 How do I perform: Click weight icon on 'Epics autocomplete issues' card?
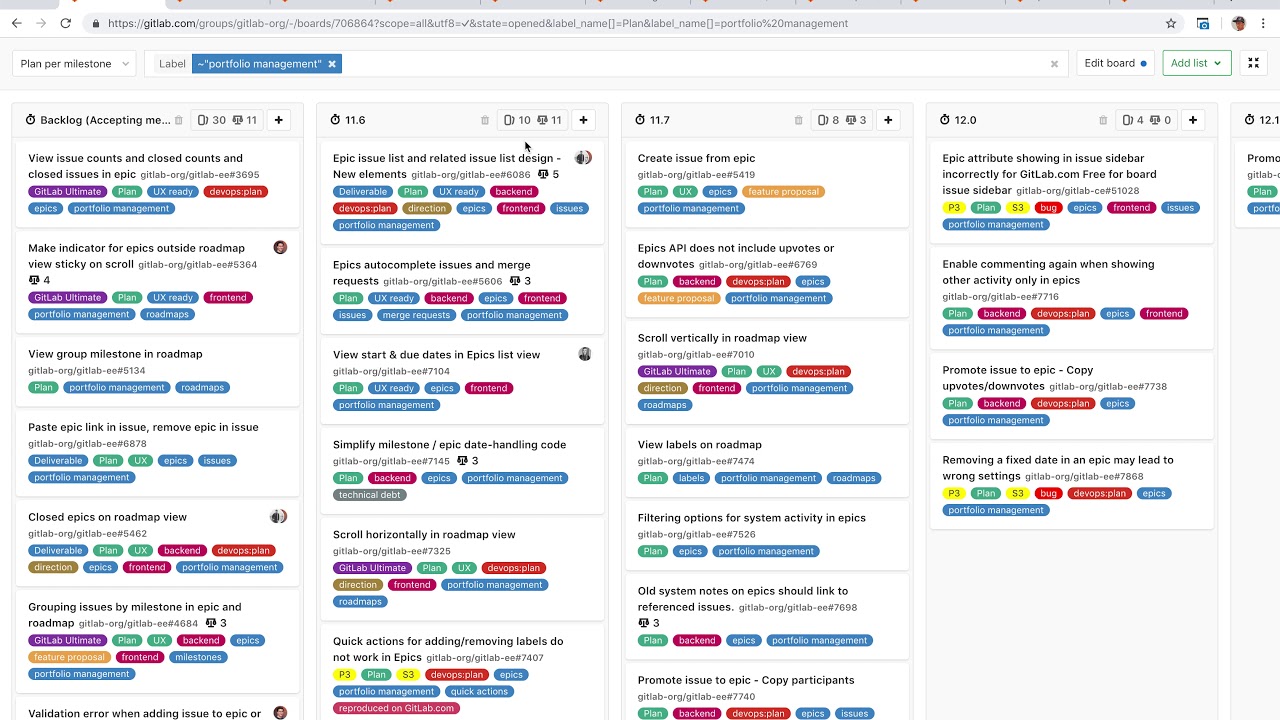pyautogui.click(x=514, y=281)
